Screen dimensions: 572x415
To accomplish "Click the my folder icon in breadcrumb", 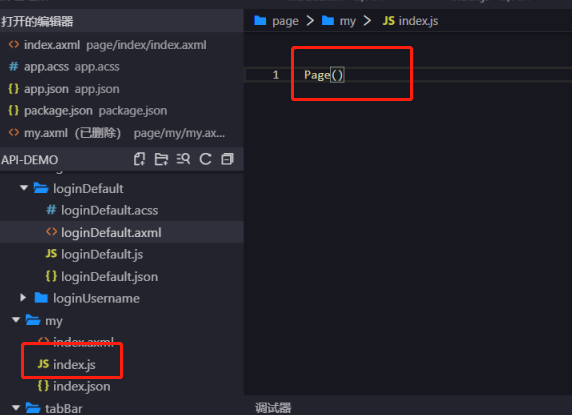I will tap(328, 20).
